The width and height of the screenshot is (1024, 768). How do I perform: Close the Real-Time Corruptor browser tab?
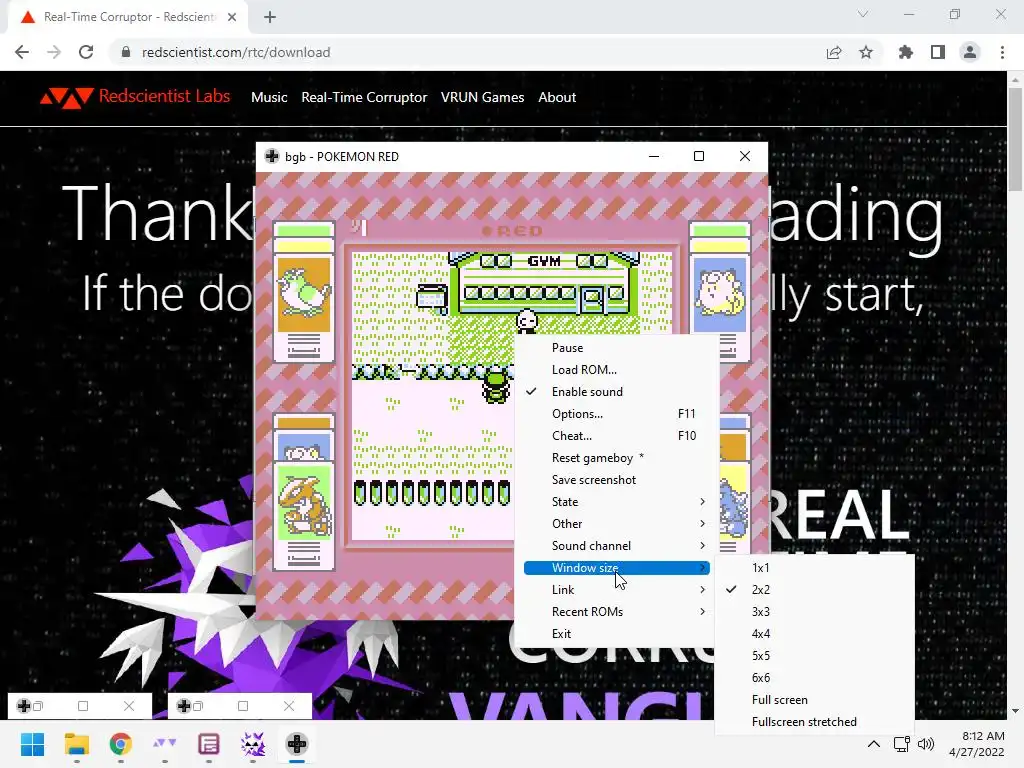232,17
